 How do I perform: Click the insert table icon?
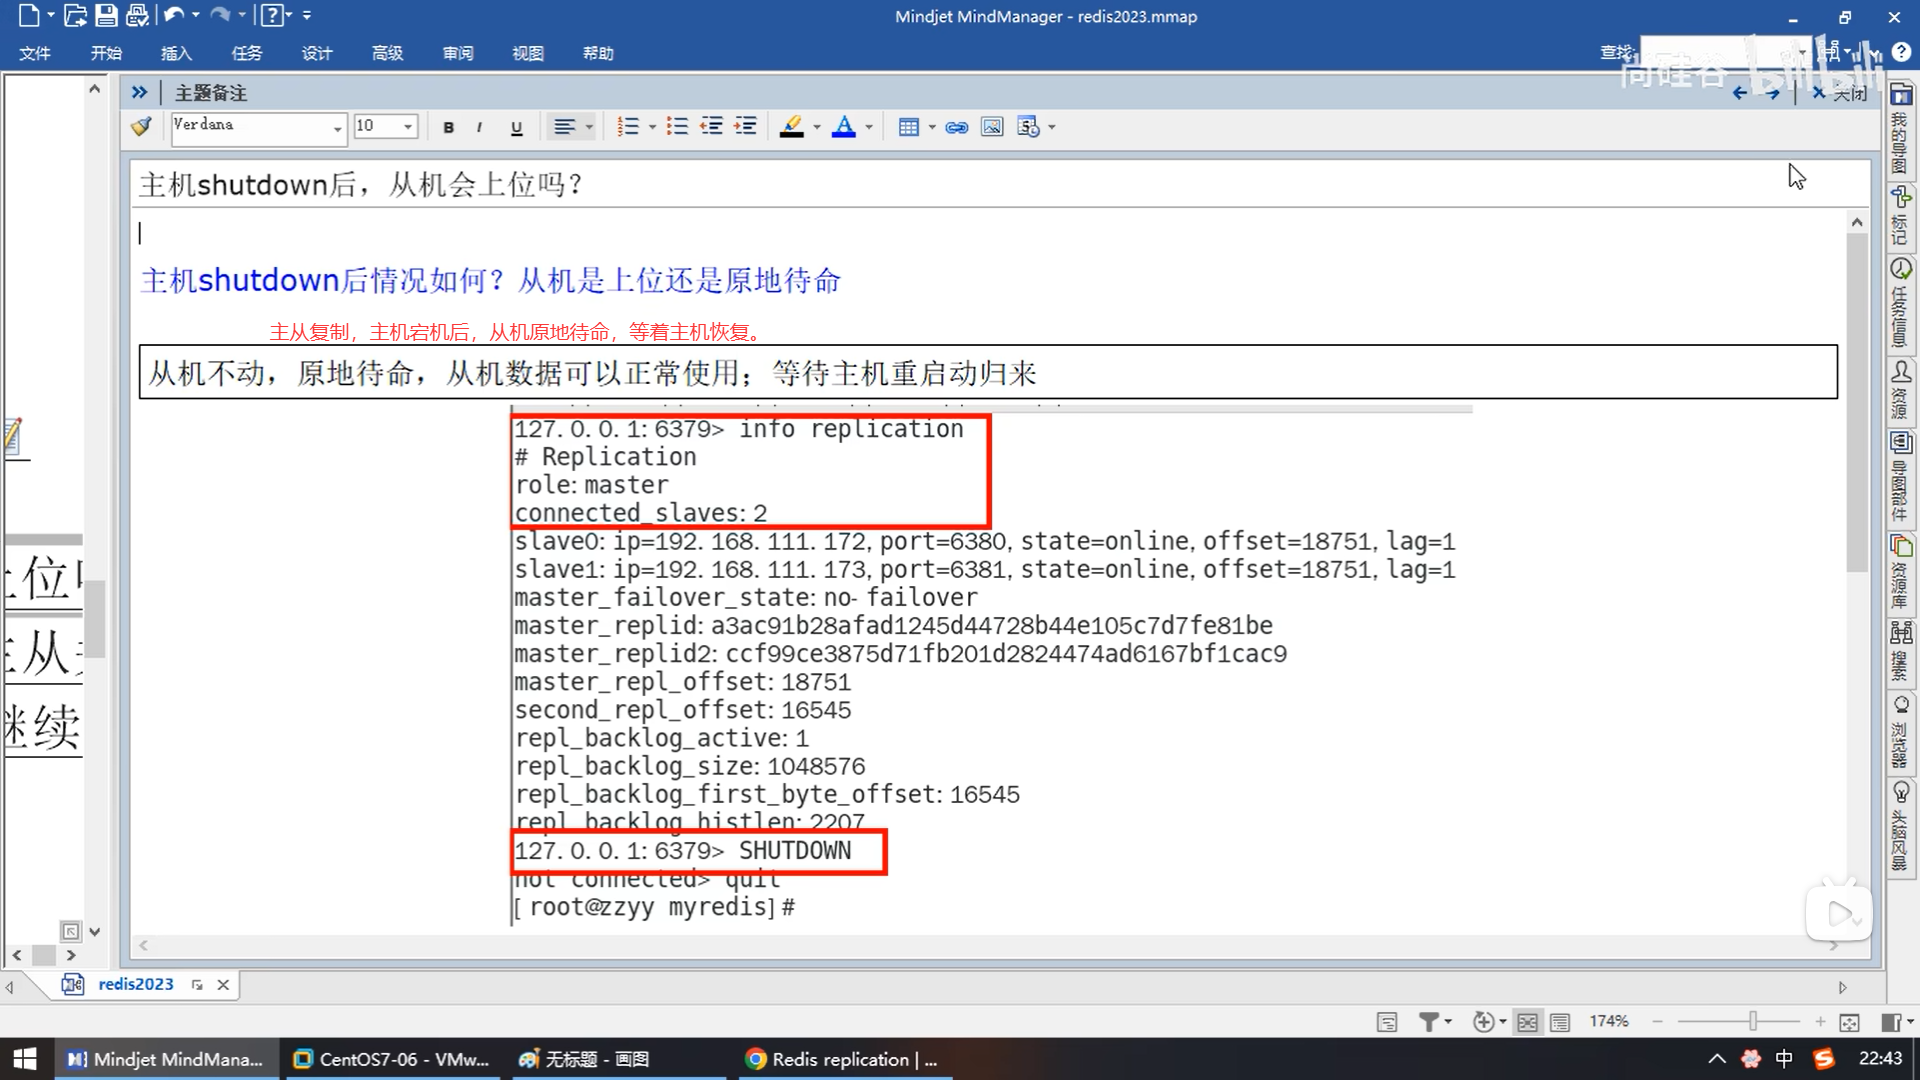(x=908, y=127)
